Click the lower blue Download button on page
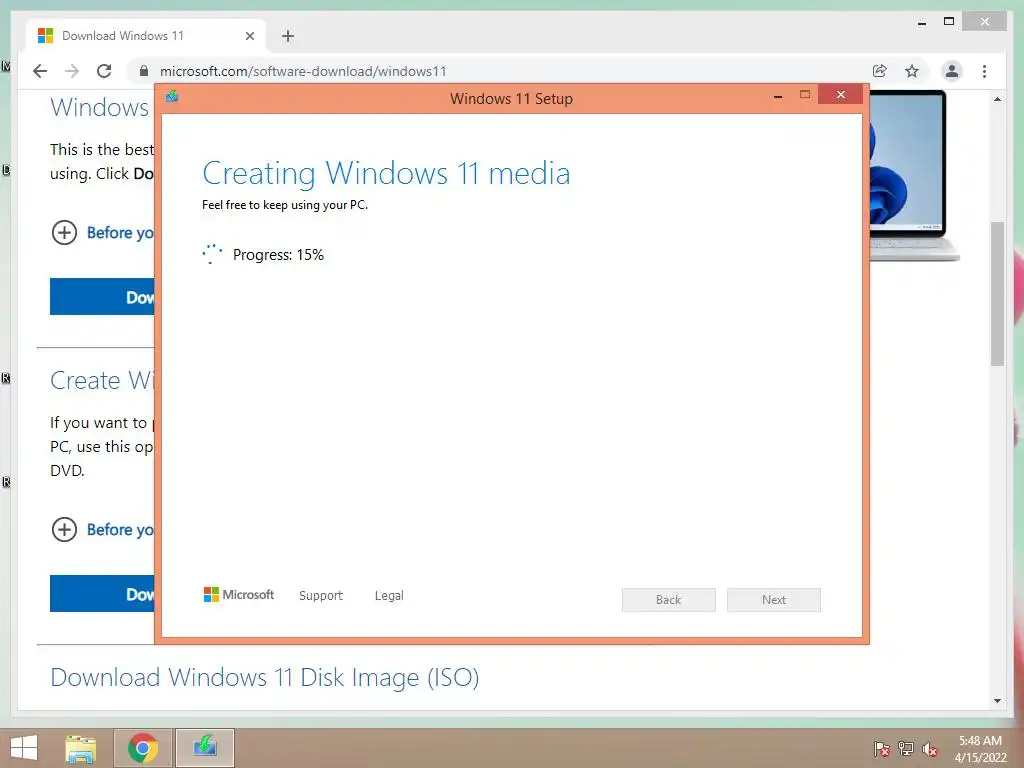This screenshot has width=1024, height=768. [103, 594]
